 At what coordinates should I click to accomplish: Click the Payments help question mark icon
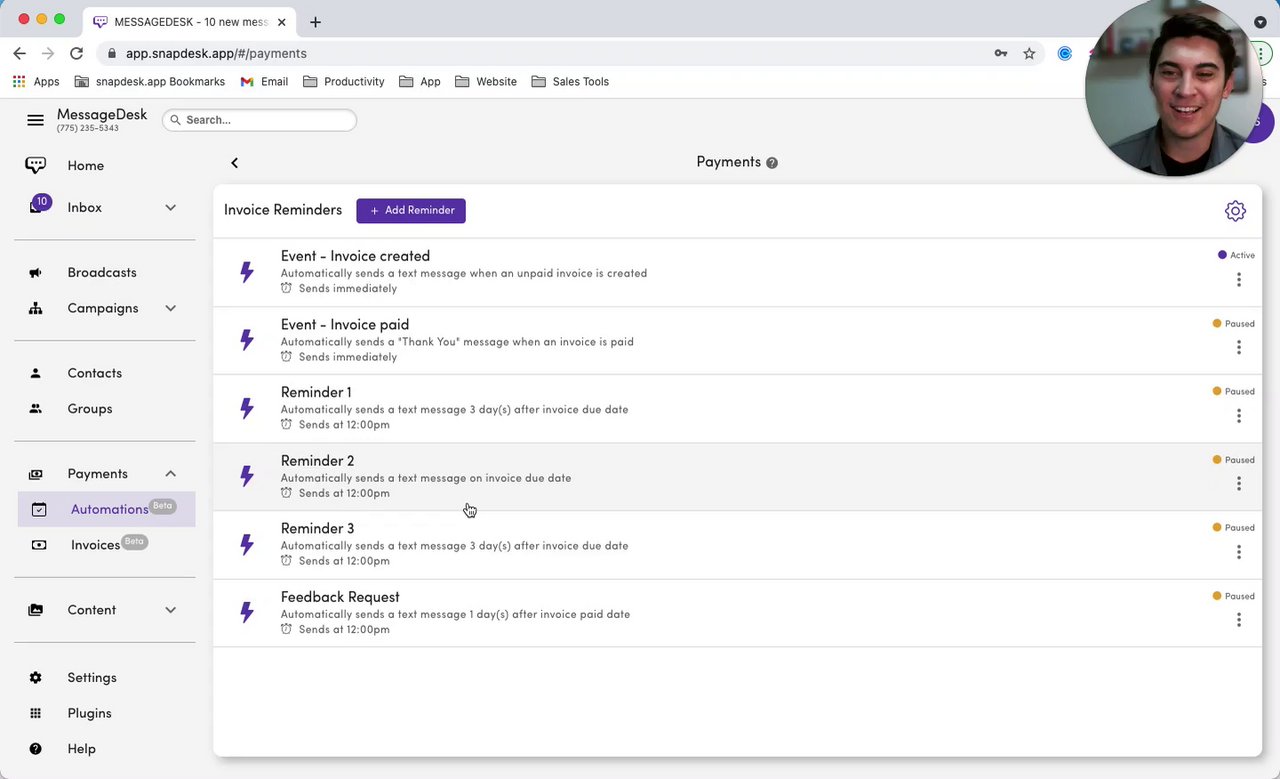772,163
